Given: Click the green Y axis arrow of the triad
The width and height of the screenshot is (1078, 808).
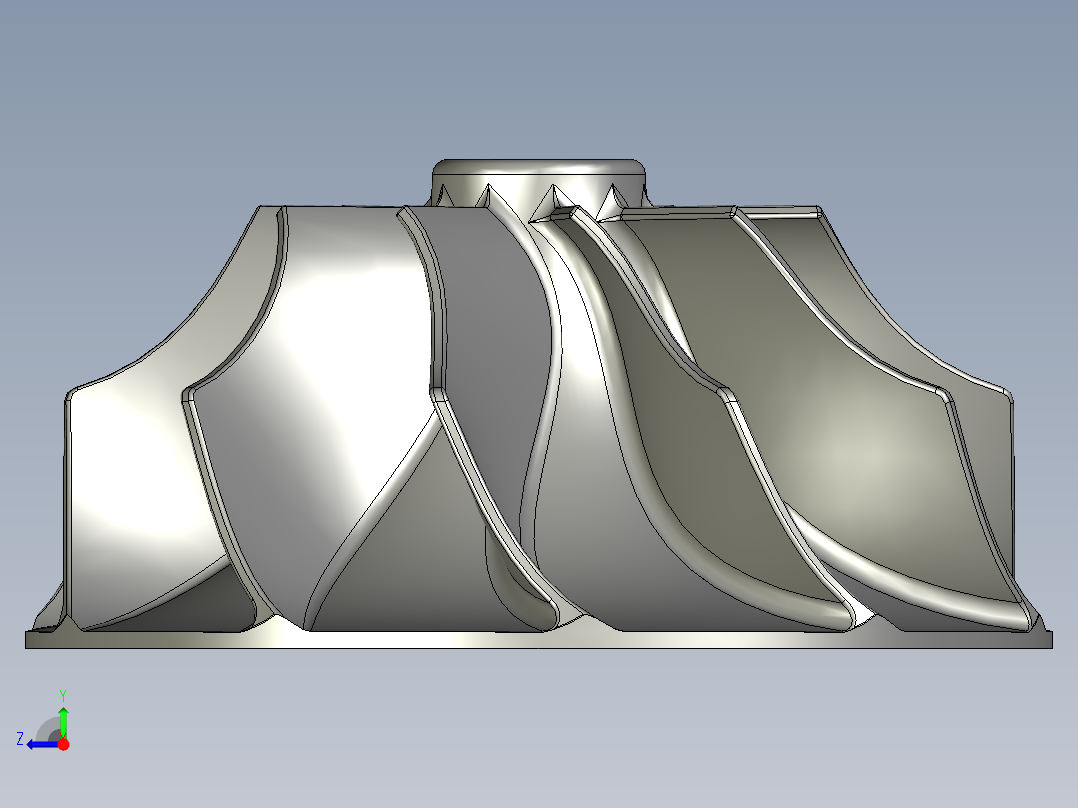Looking at the screenshot, I should tap(63, 721).
